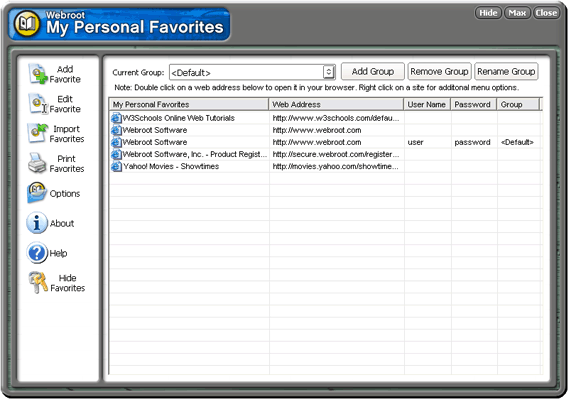The height and width of the screenshot is (399, 568).
Task: Click the Hide window button
Action: tap(488, 13)
